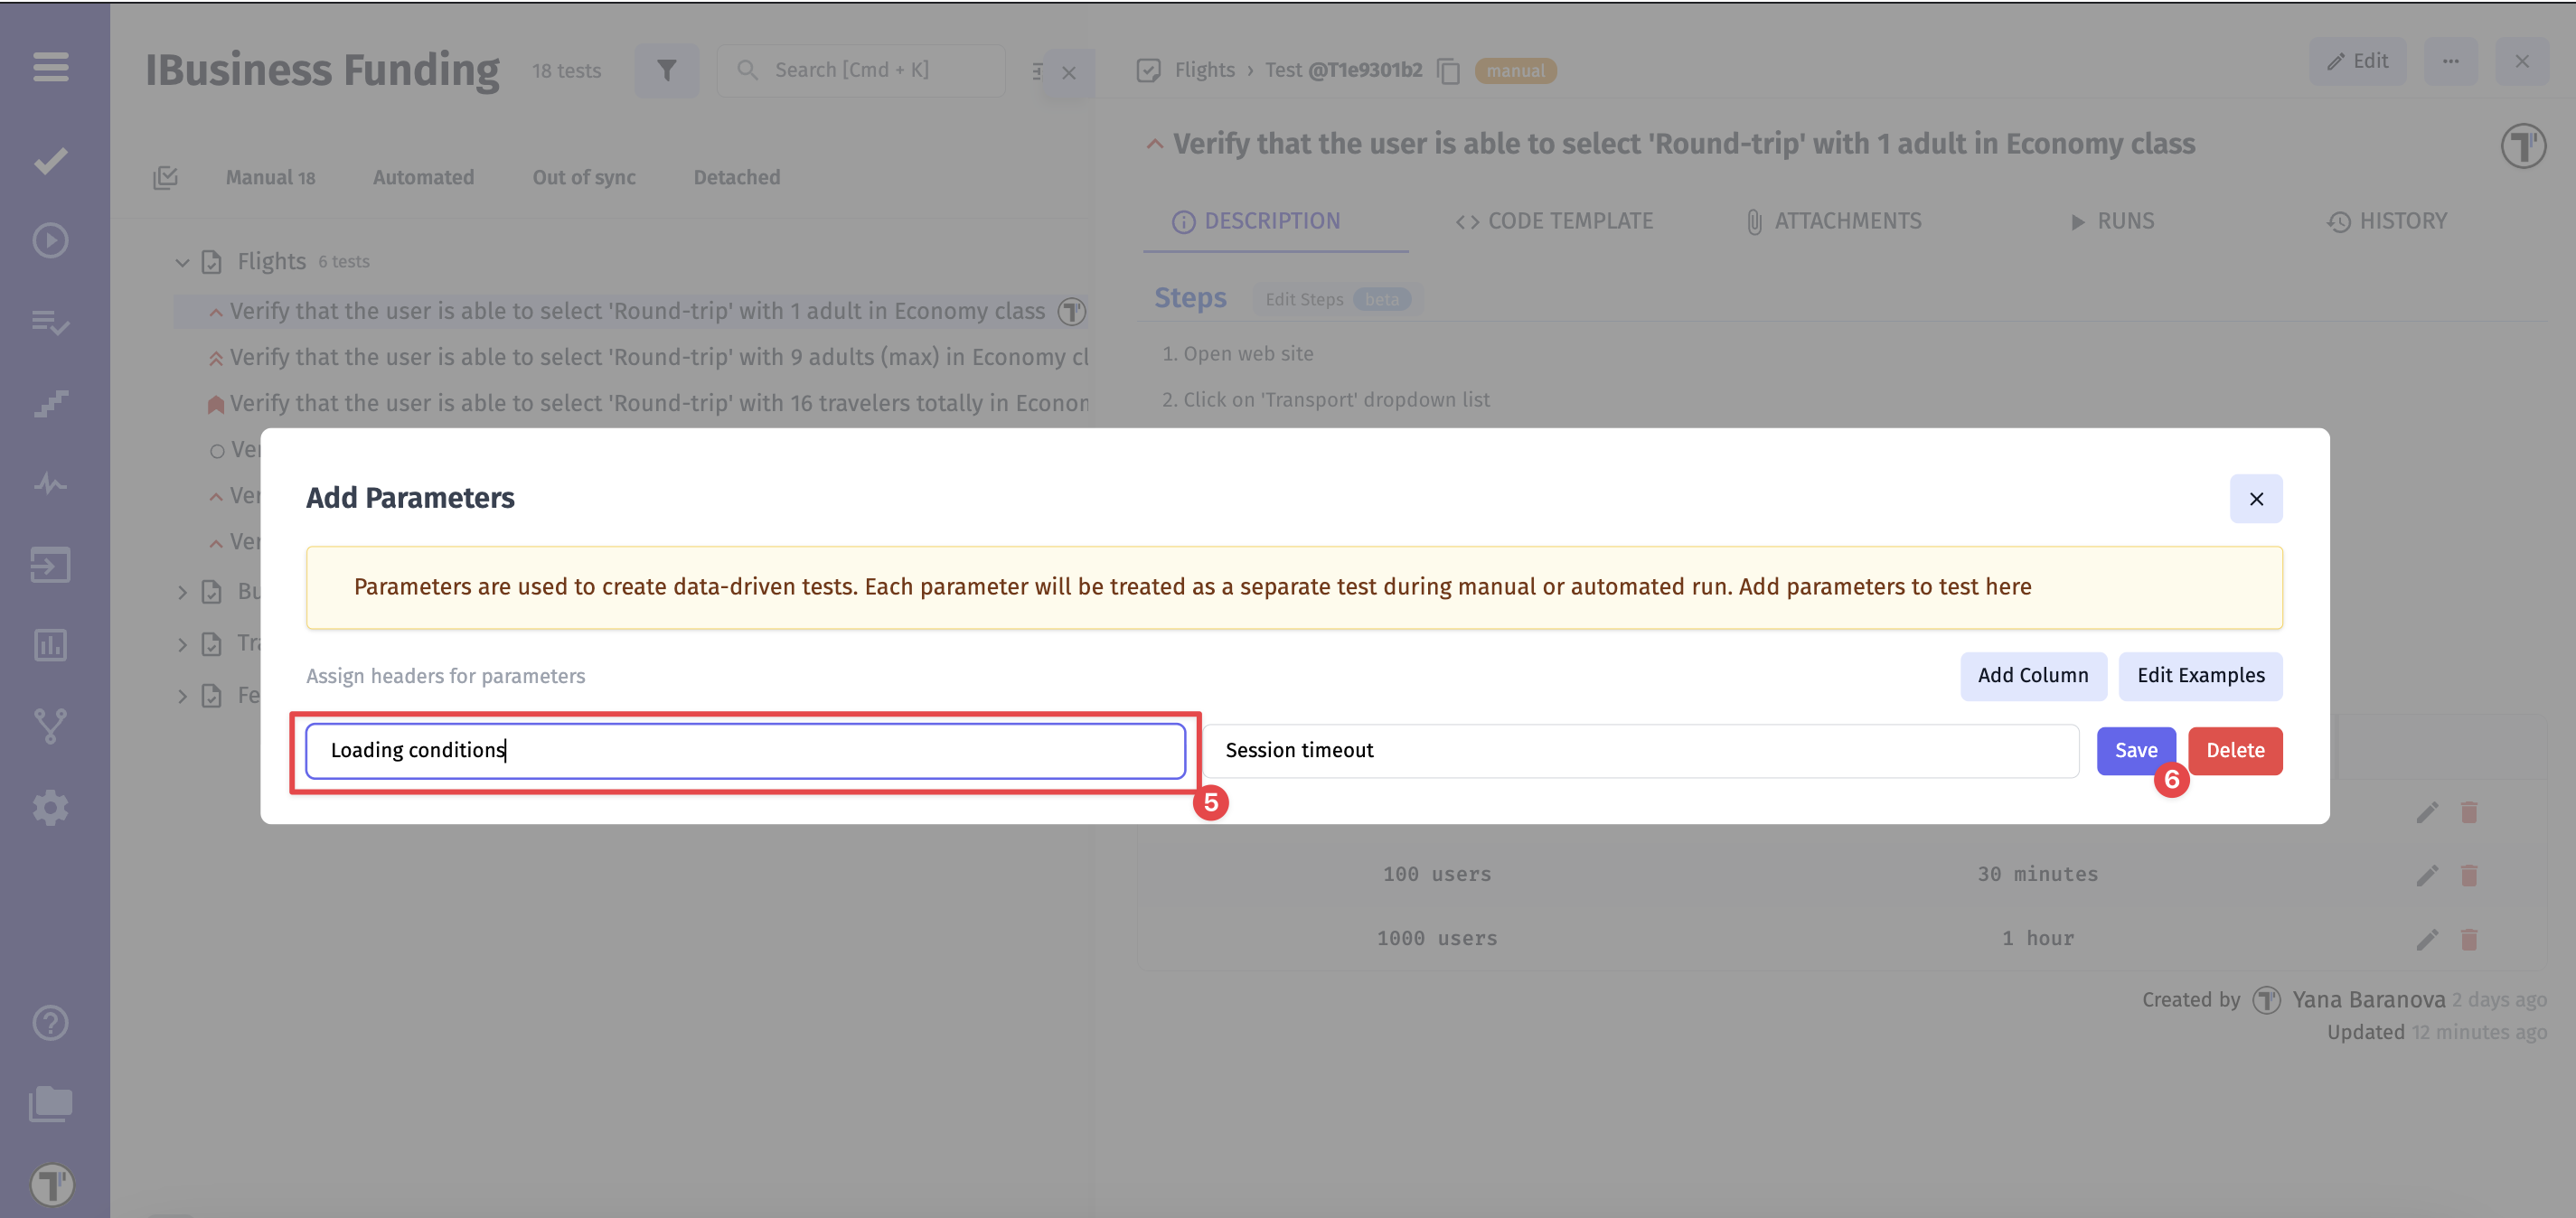
Task: Close the Add Parameters dialog
Action: click(2255, 499)
